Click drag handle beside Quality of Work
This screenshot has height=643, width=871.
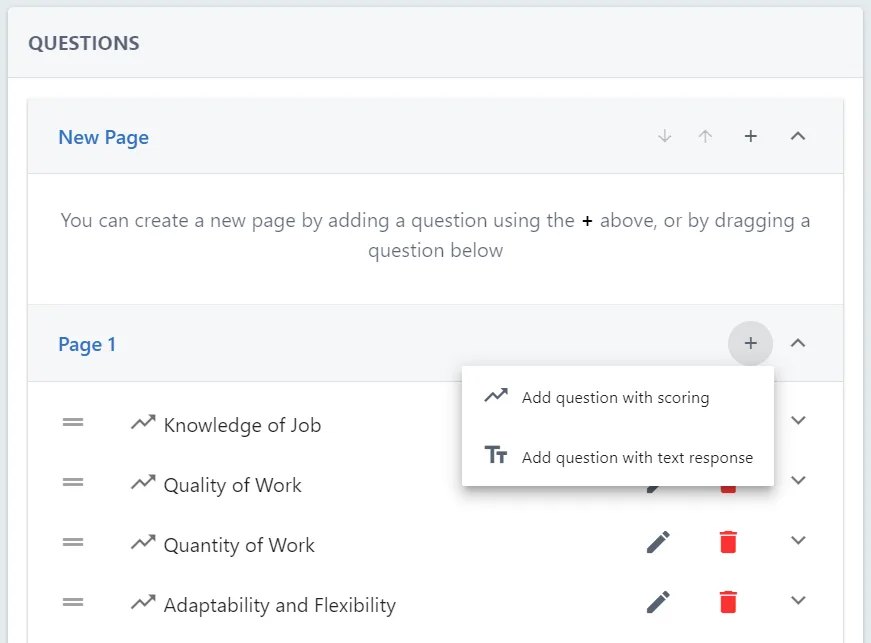(x=73, y=483)
